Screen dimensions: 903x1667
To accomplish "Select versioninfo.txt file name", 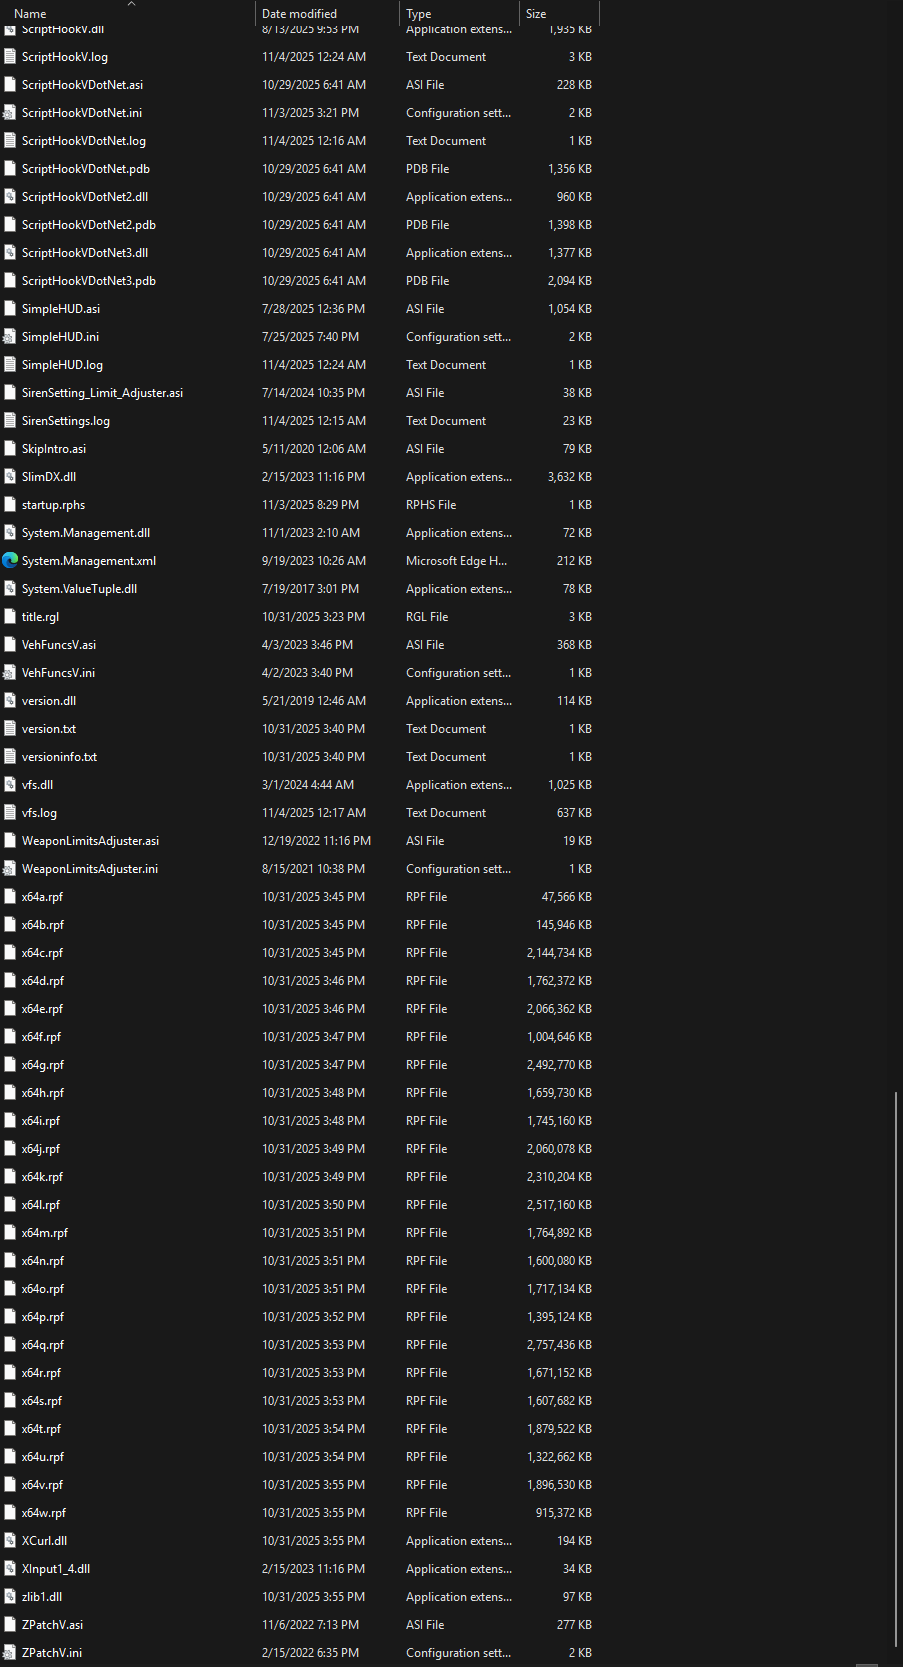I will (59, 757).
